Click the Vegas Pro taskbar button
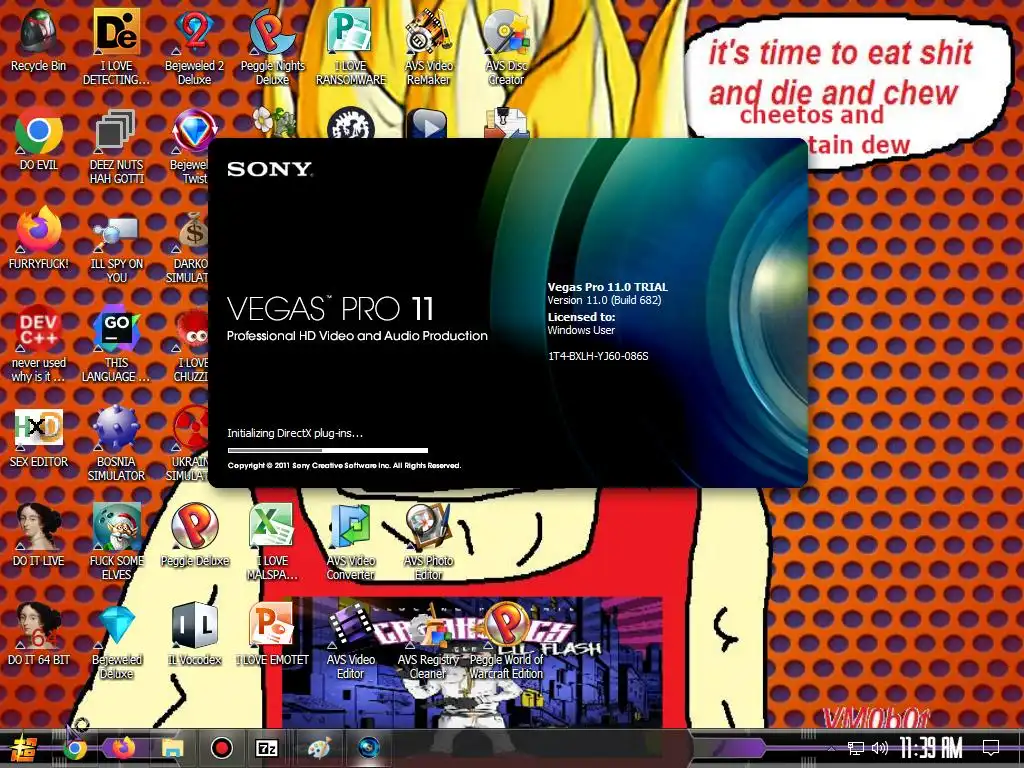Image resolution: width=1024 pixels, height=768 pixels. pyautogui.click(x=369, y=748)
